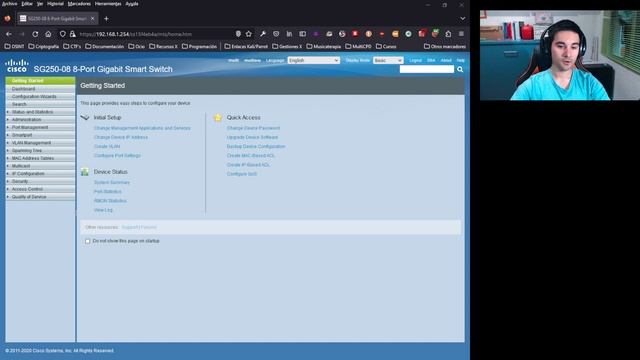Open the Marcadores menu
The width and height of the screenshot is (640, 360).
coord(79,4)
